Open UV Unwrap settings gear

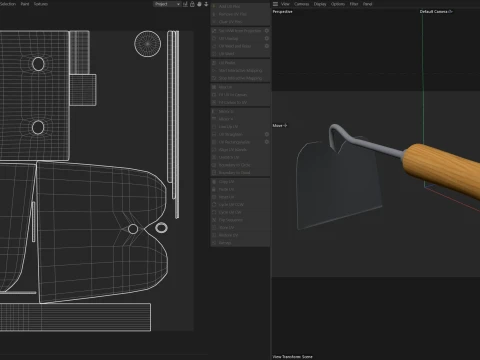267,38
